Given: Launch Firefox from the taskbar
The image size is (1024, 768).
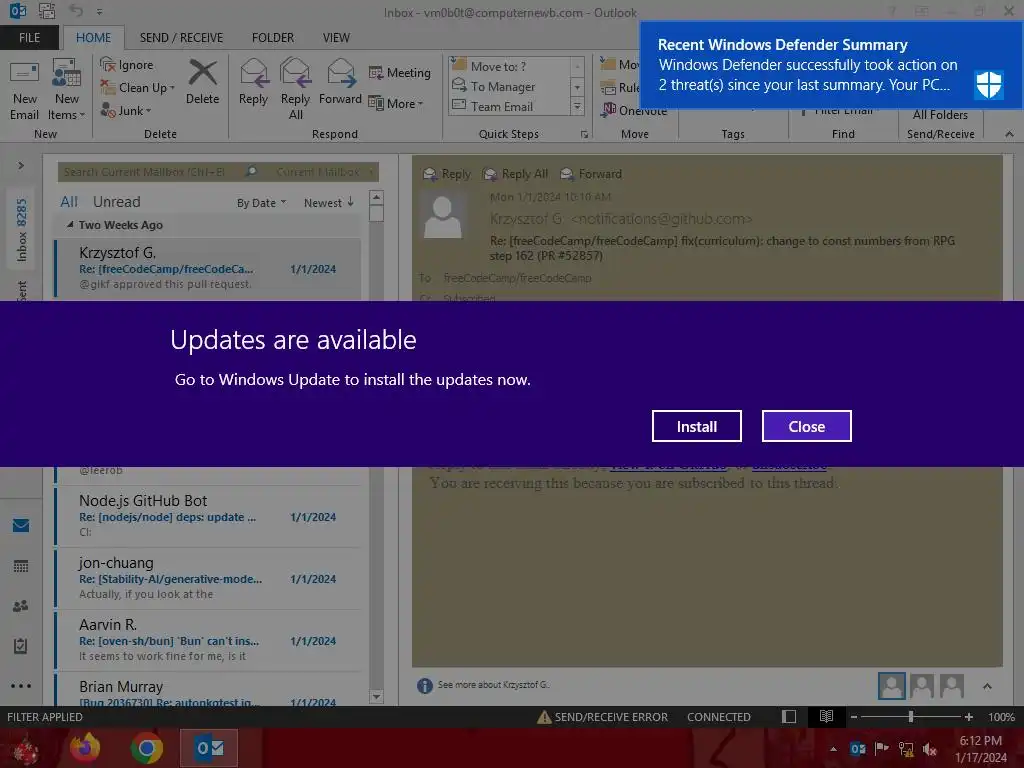Looking at the screenshot, I should point(85,748).
